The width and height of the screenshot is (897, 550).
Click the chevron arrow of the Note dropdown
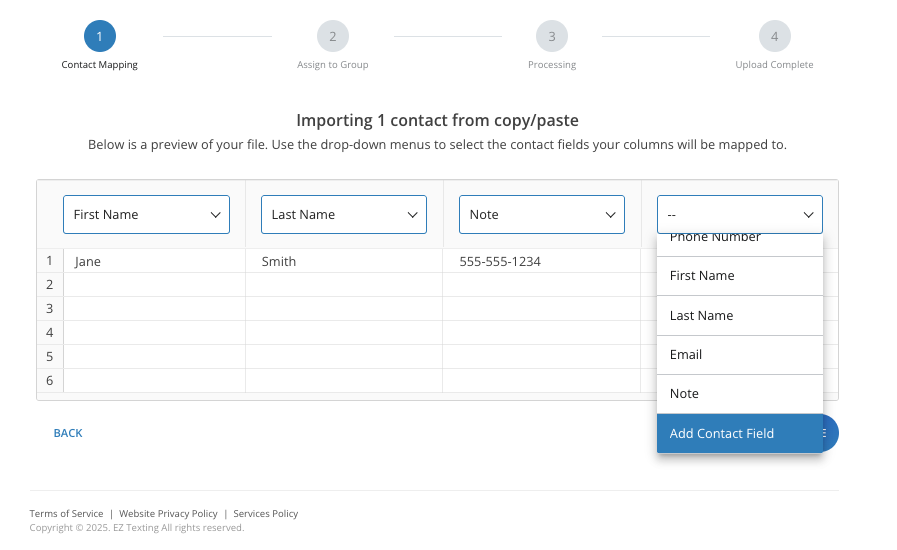click(x=610, y=215)
